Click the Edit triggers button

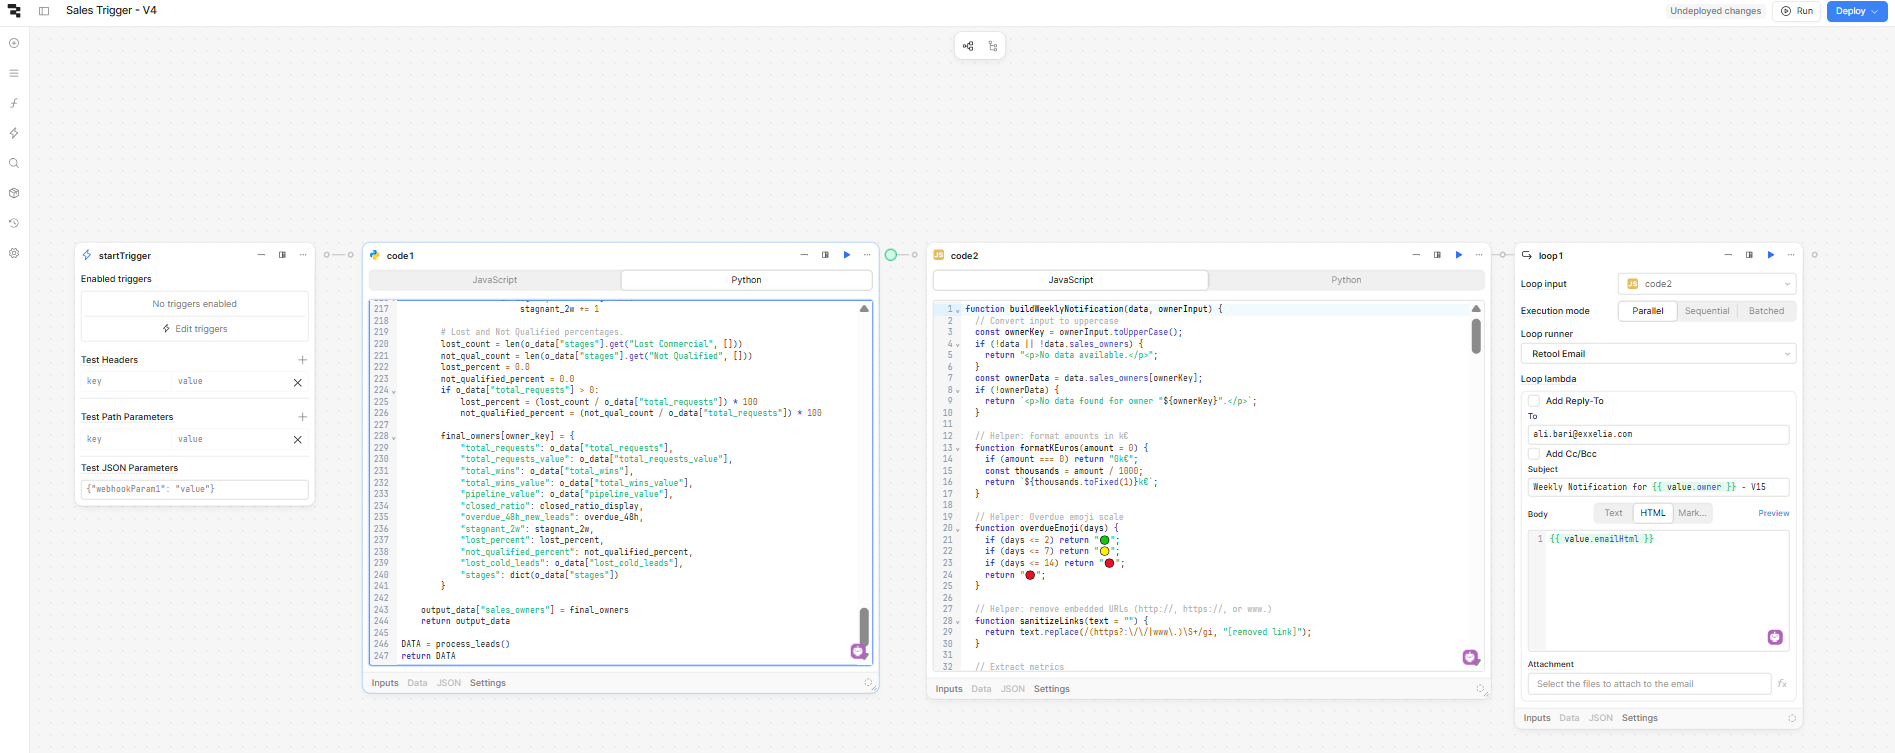click(x=195, y=329)
